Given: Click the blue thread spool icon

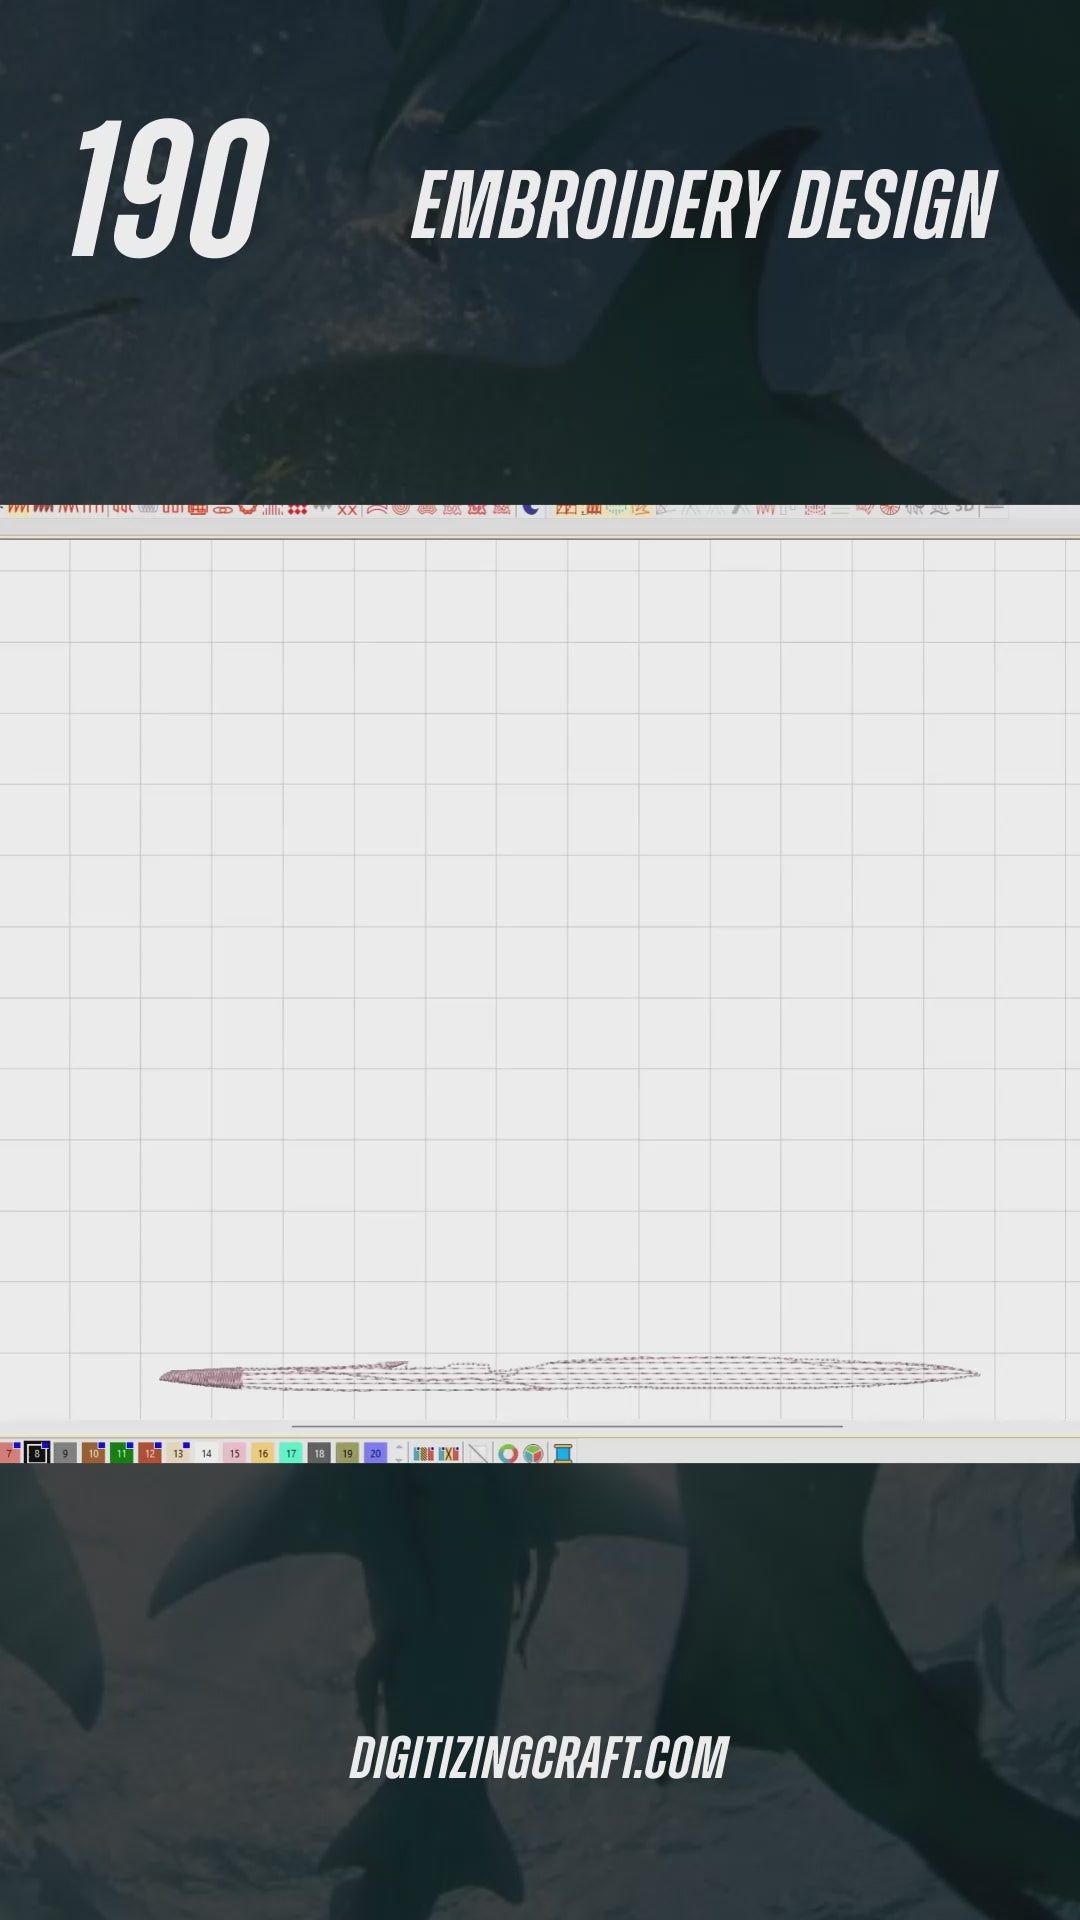Looking at the screenshot, I should 563,1453.
